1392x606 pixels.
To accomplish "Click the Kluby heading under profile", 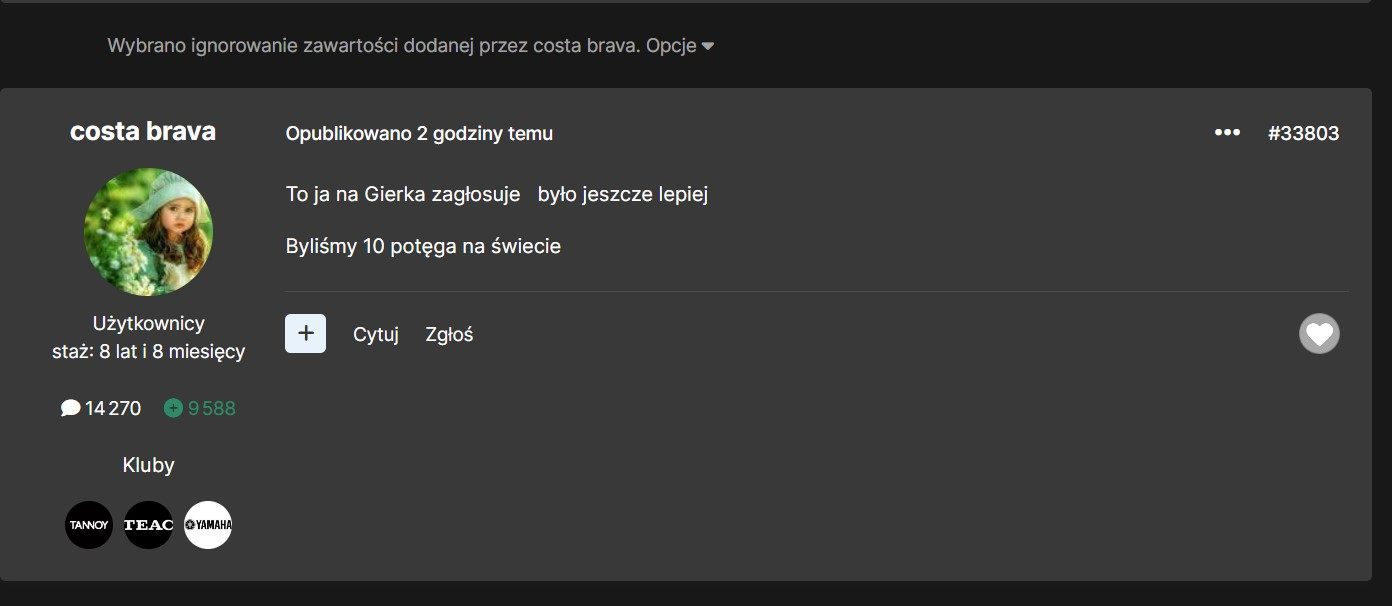I will 148,465.
